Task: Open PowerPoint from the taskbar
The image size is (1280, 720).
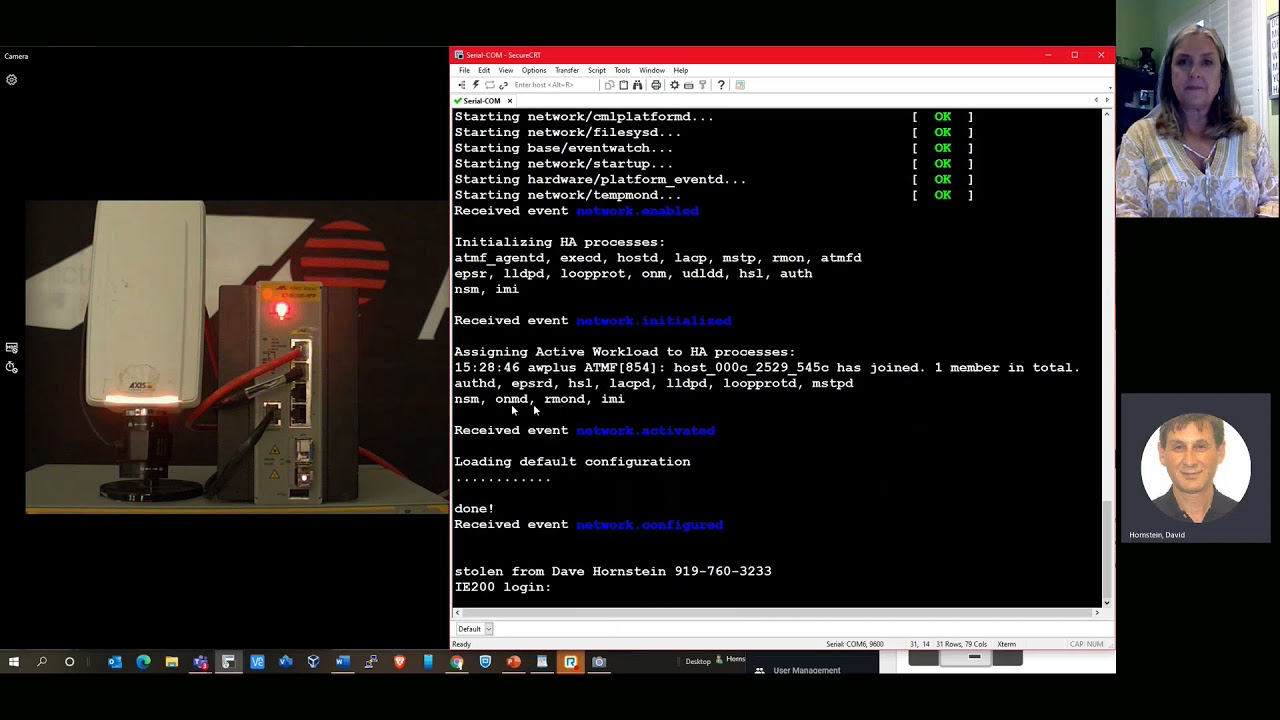Action: coord(513,662)
